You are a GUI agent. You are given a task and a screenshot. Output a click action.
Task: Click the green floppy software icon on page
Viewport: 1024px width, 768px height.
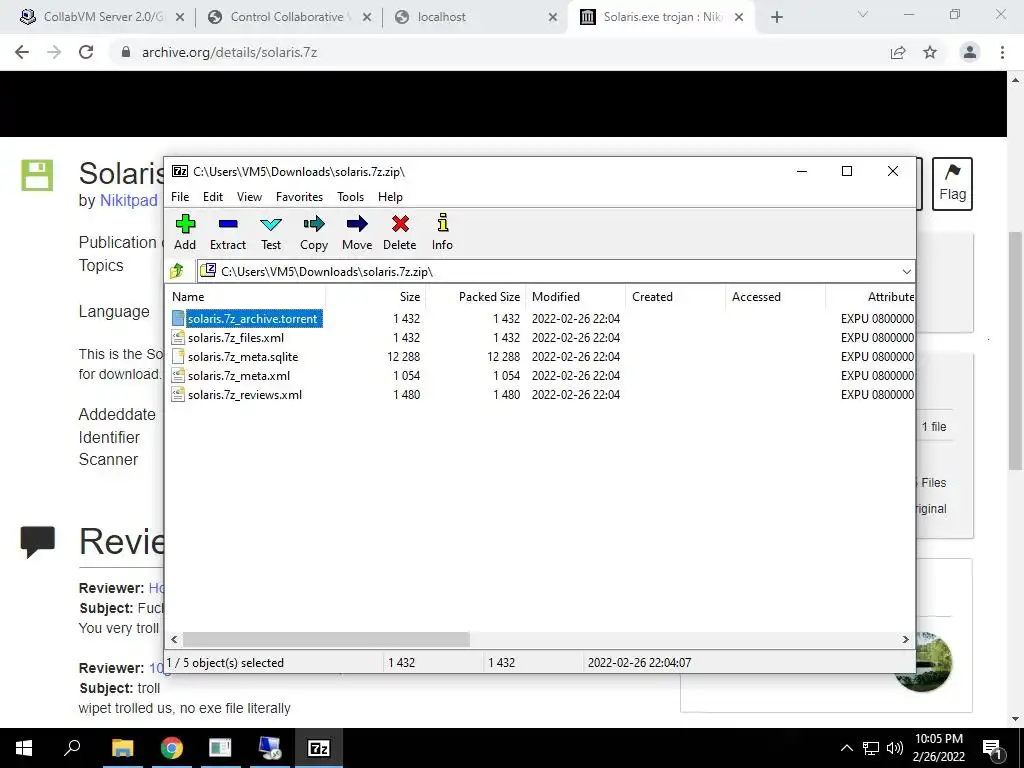37,175
